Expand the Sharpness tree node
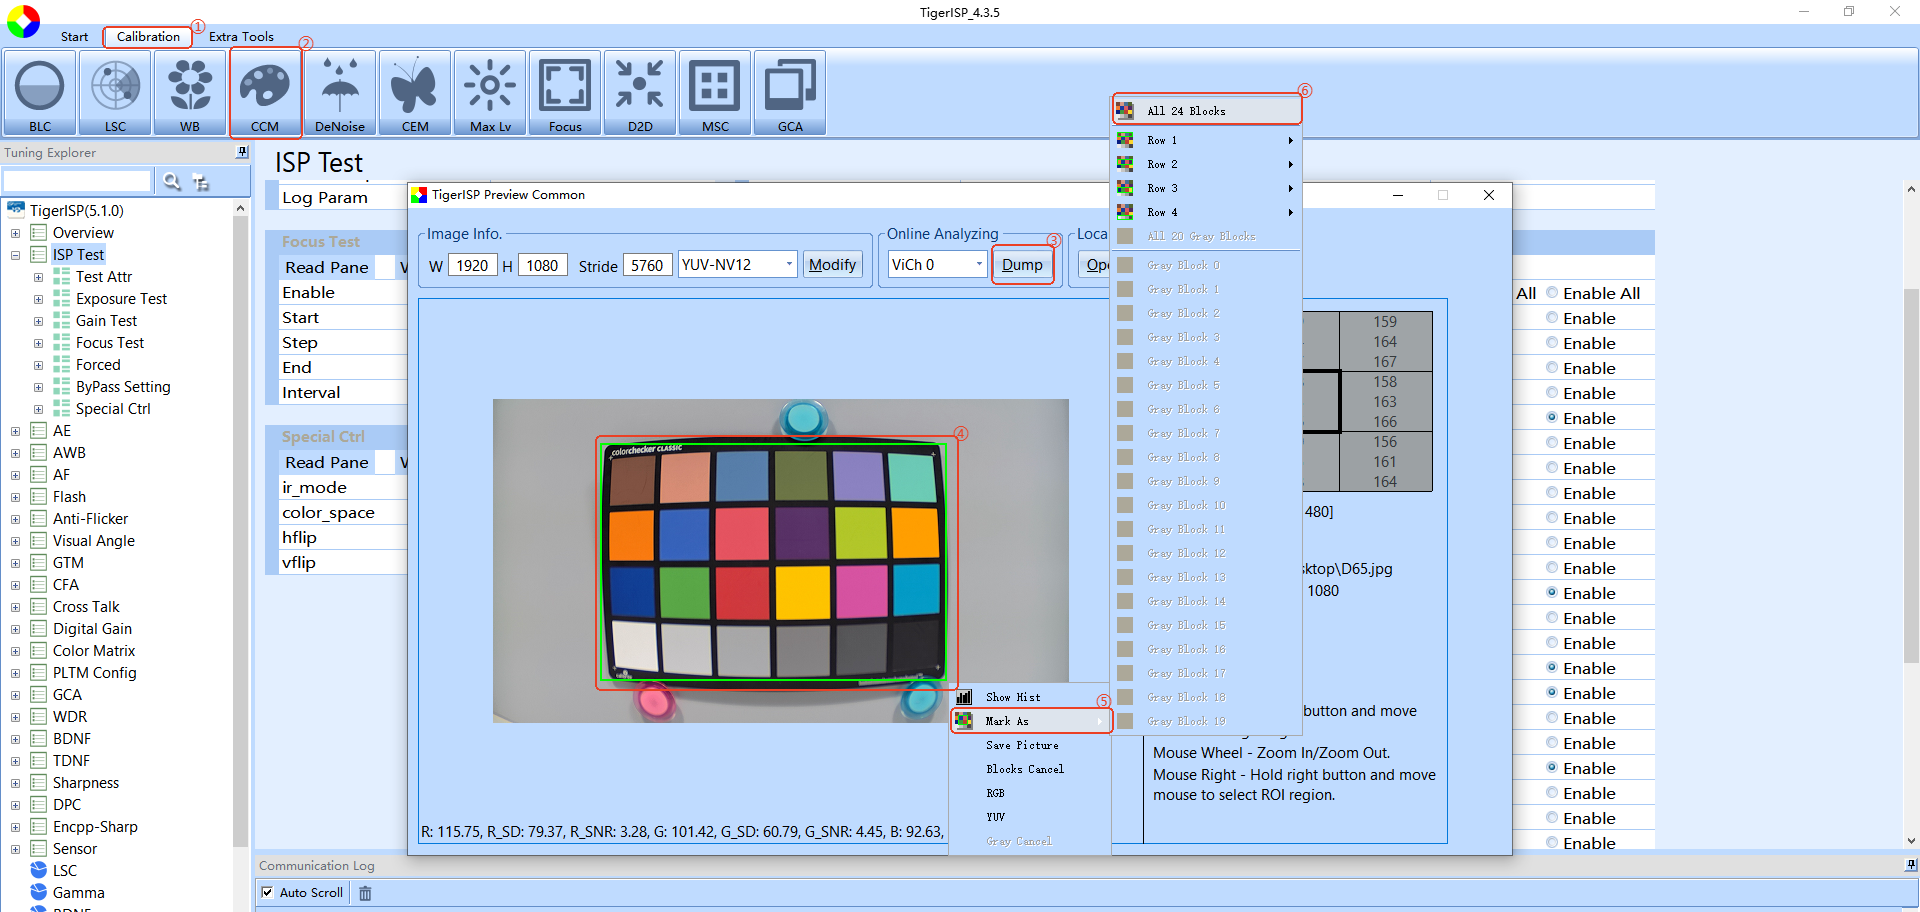The image size is (1920, 912). pos(15,783)
